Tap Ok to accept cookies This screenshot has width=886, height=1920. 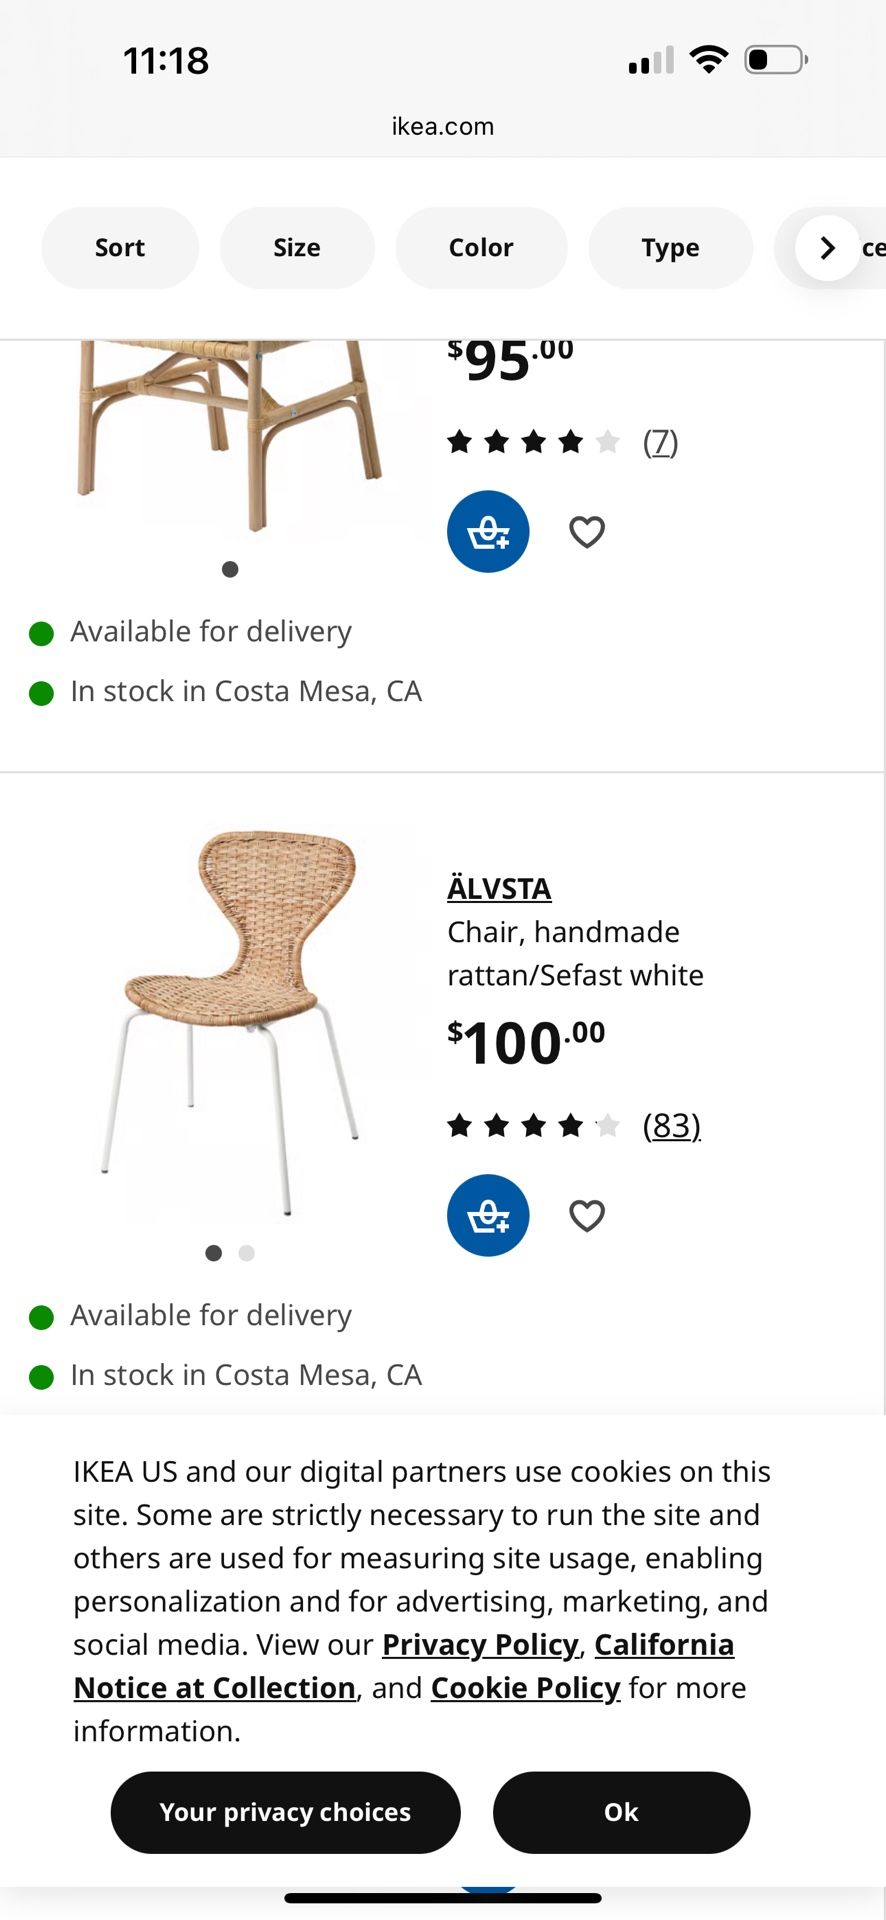[x=620, y=1812]
